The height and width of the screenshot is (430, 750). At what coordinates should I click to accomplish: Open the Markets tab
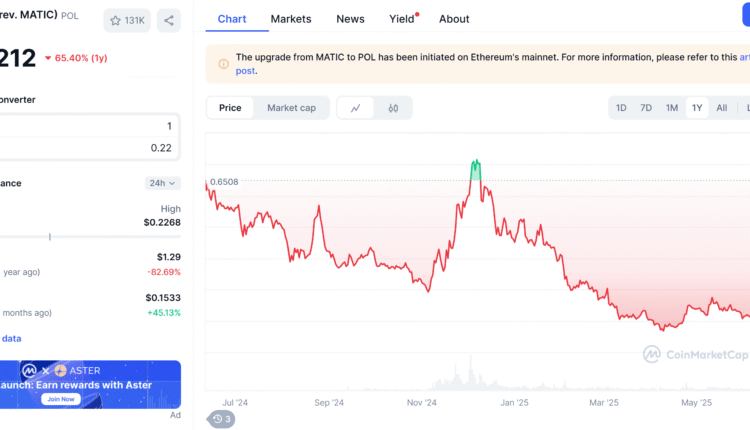point(290,19)
